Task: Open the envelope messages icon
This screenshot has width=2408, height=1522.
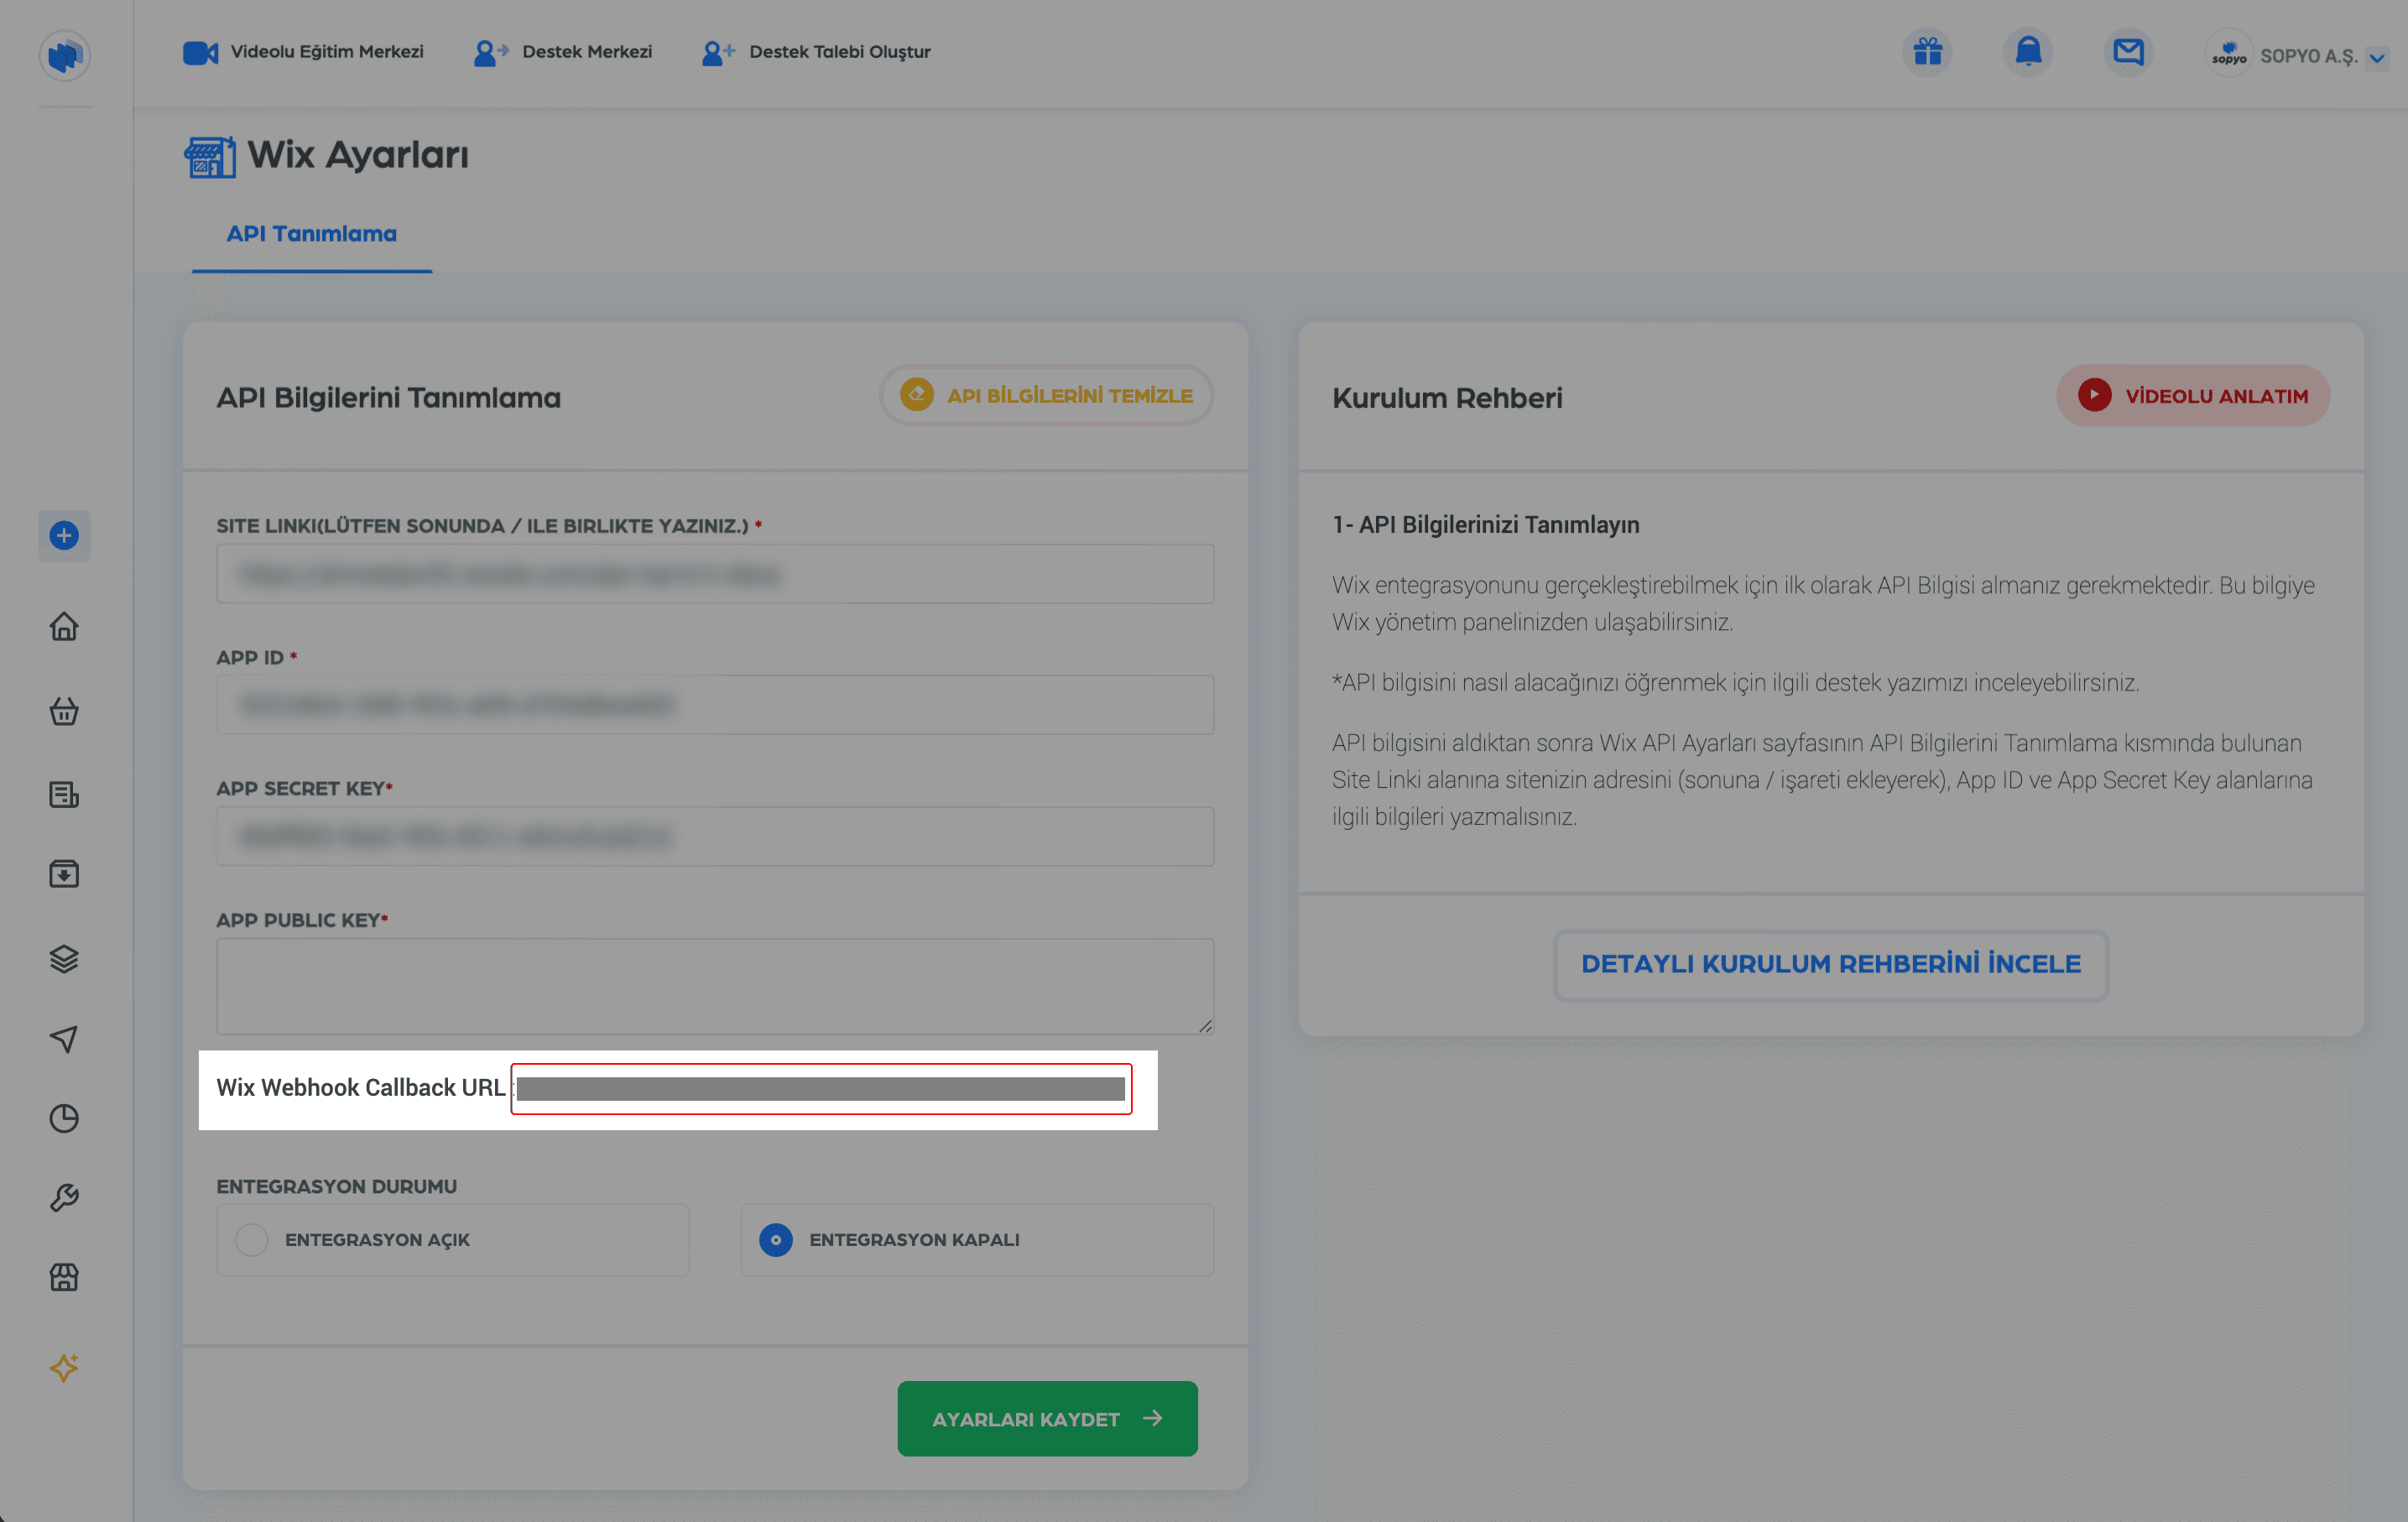Action: tap(2128, 52)
